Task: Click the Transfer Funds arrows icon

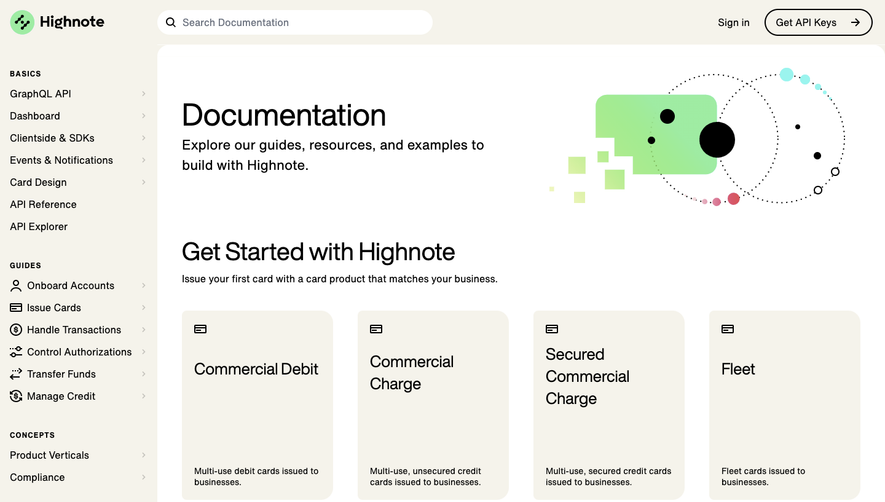Action: point(16,374)
